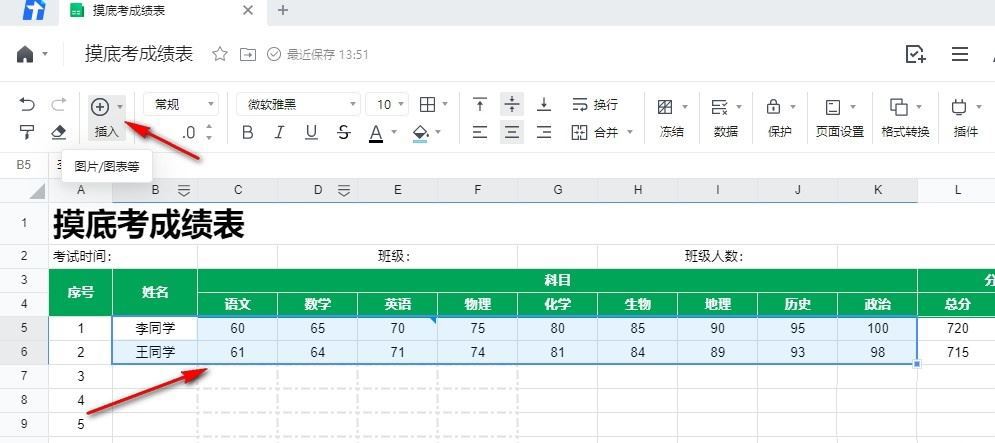Click the redo arrow icon

click(58, 105)
